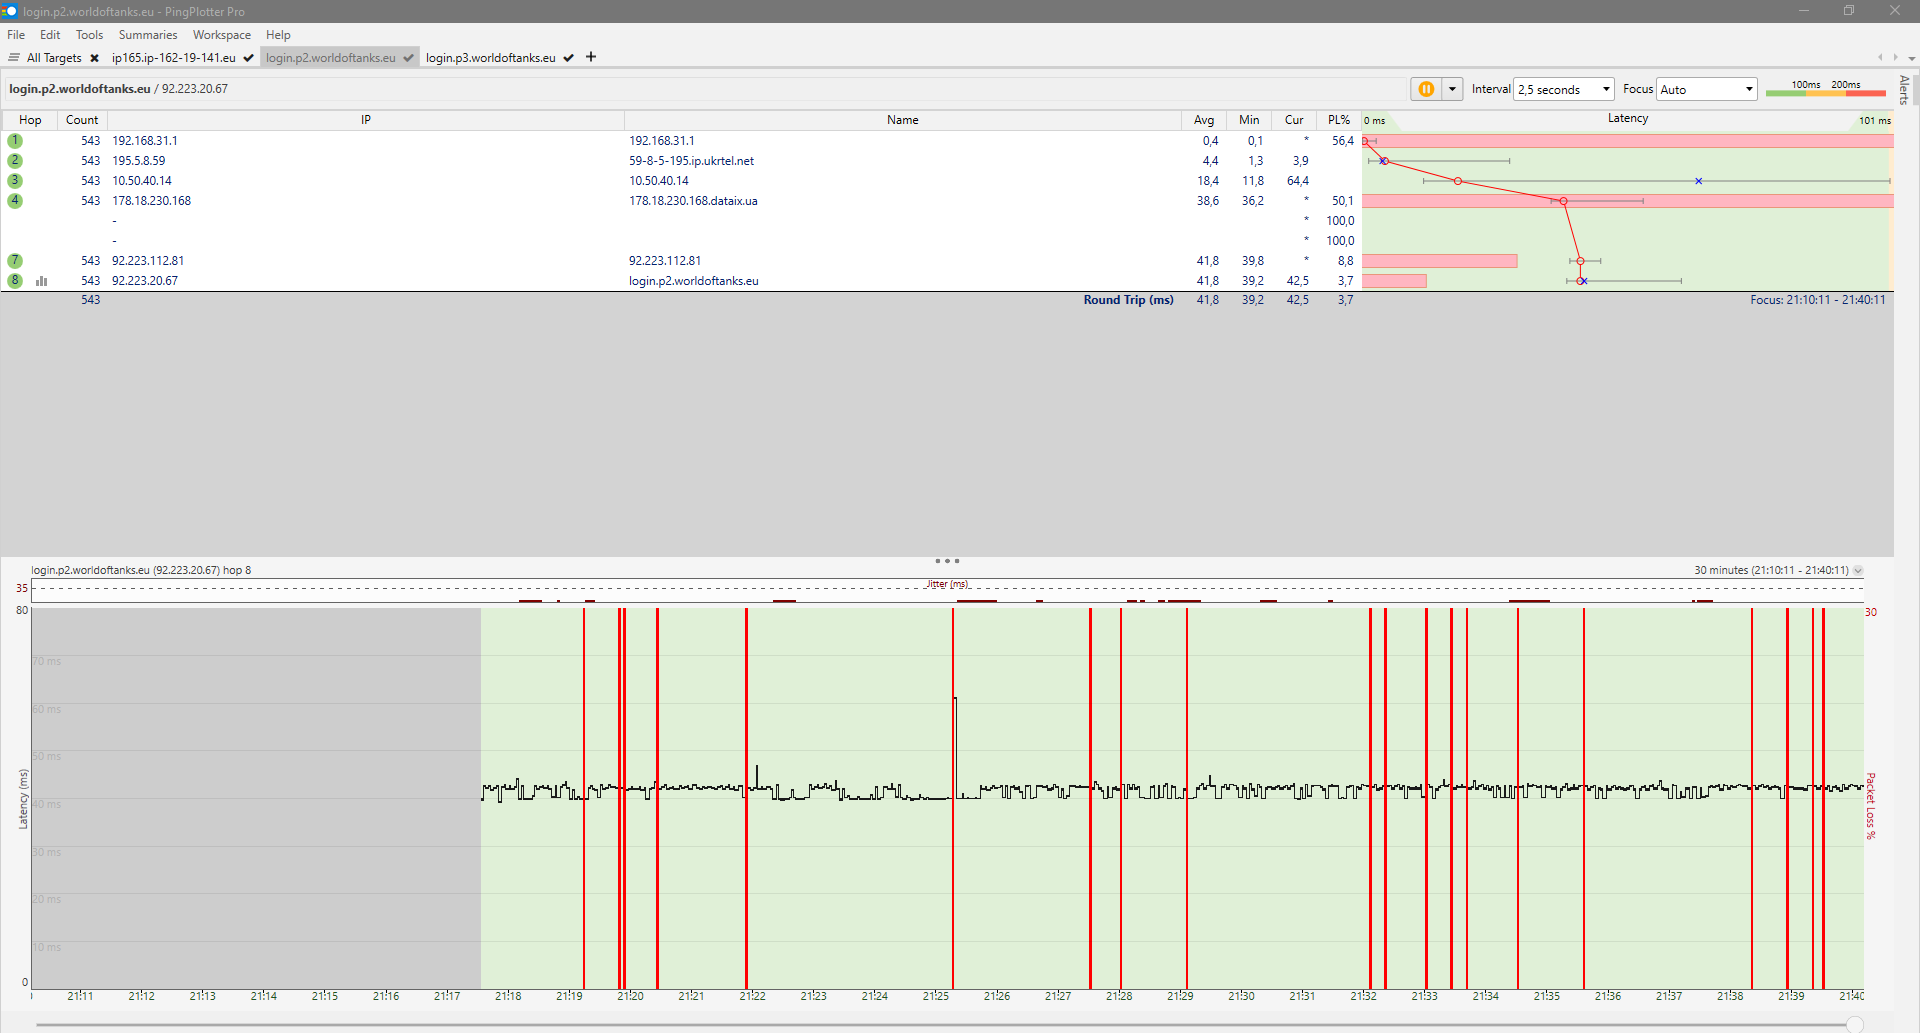Click the 100ms 200ms latency color scale

(1825, 89)
